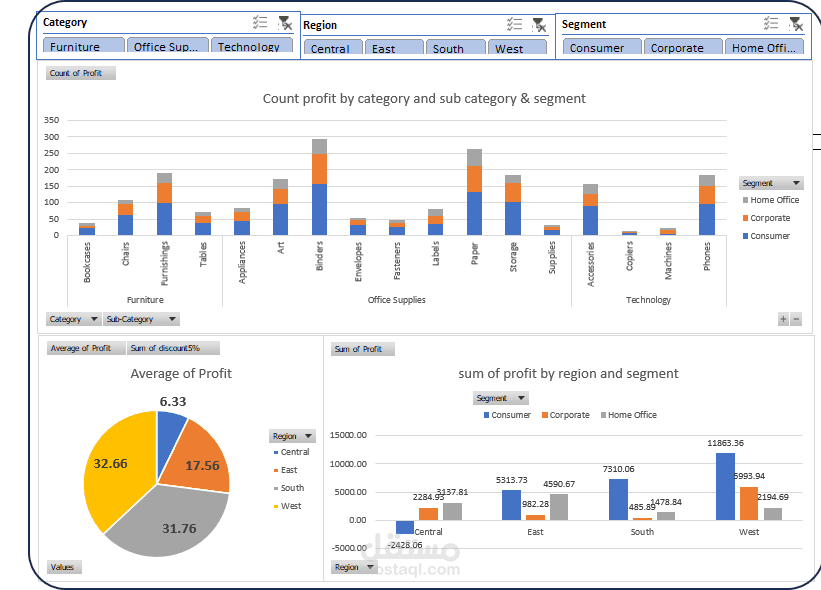Toggle multi-select in the Category slicer
Screen dimensions: 821x590
260,23
